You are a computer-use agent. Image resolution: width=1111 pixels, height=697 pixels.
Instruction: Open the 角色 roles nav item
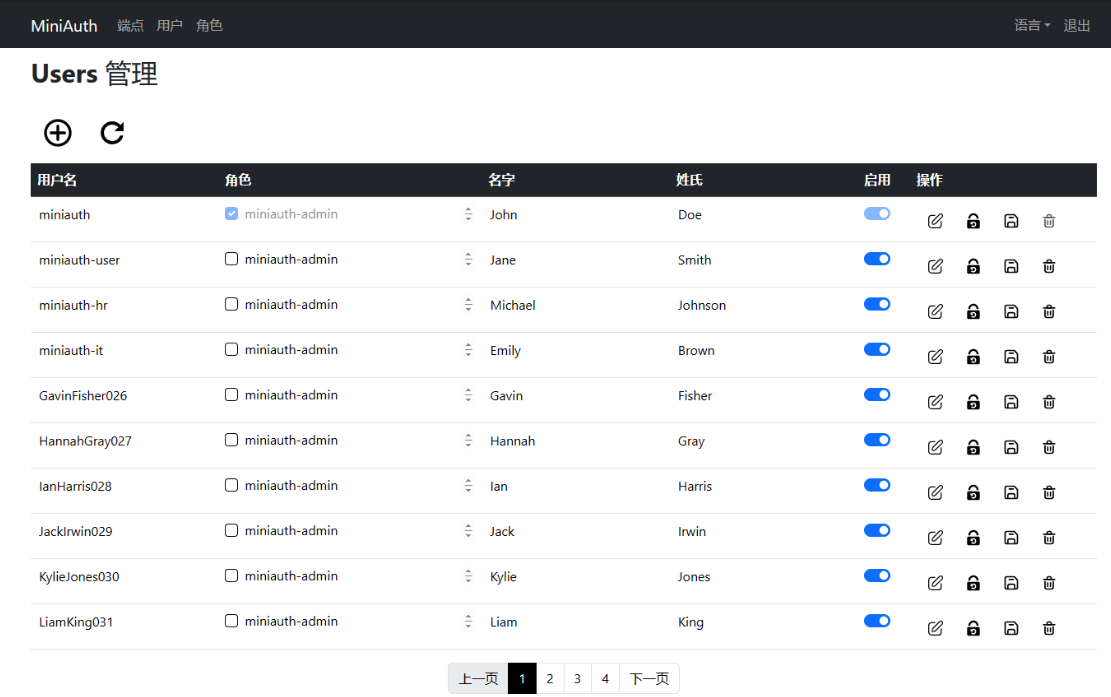coord(209,26)
